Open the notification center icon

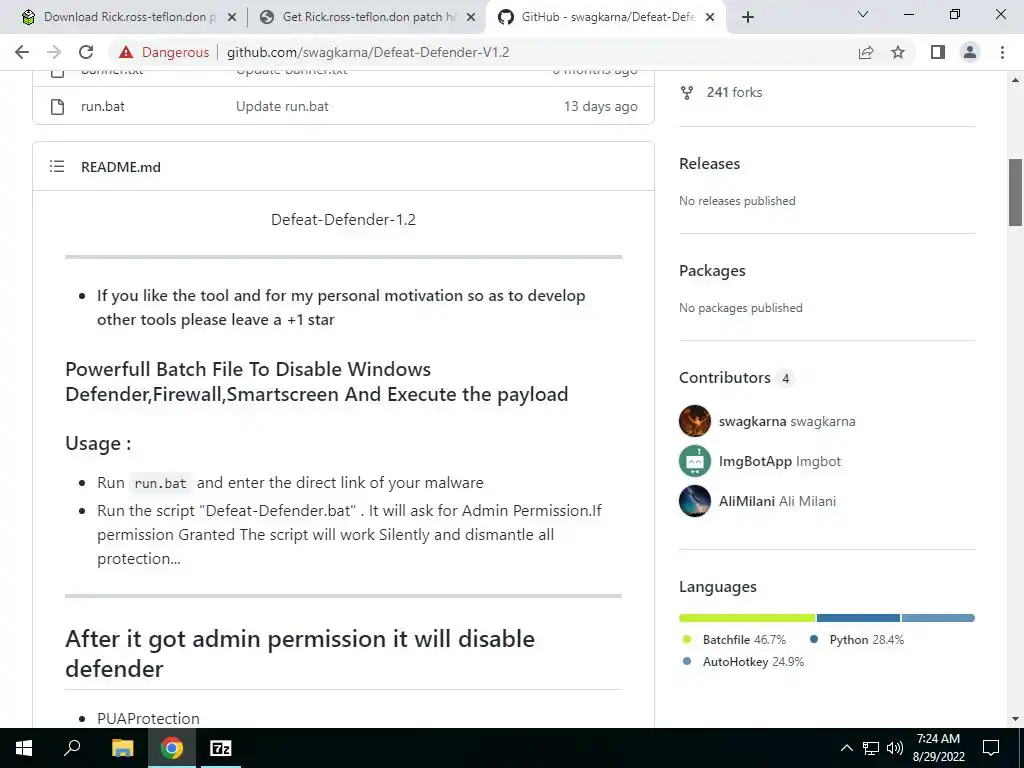click(991, 748)
